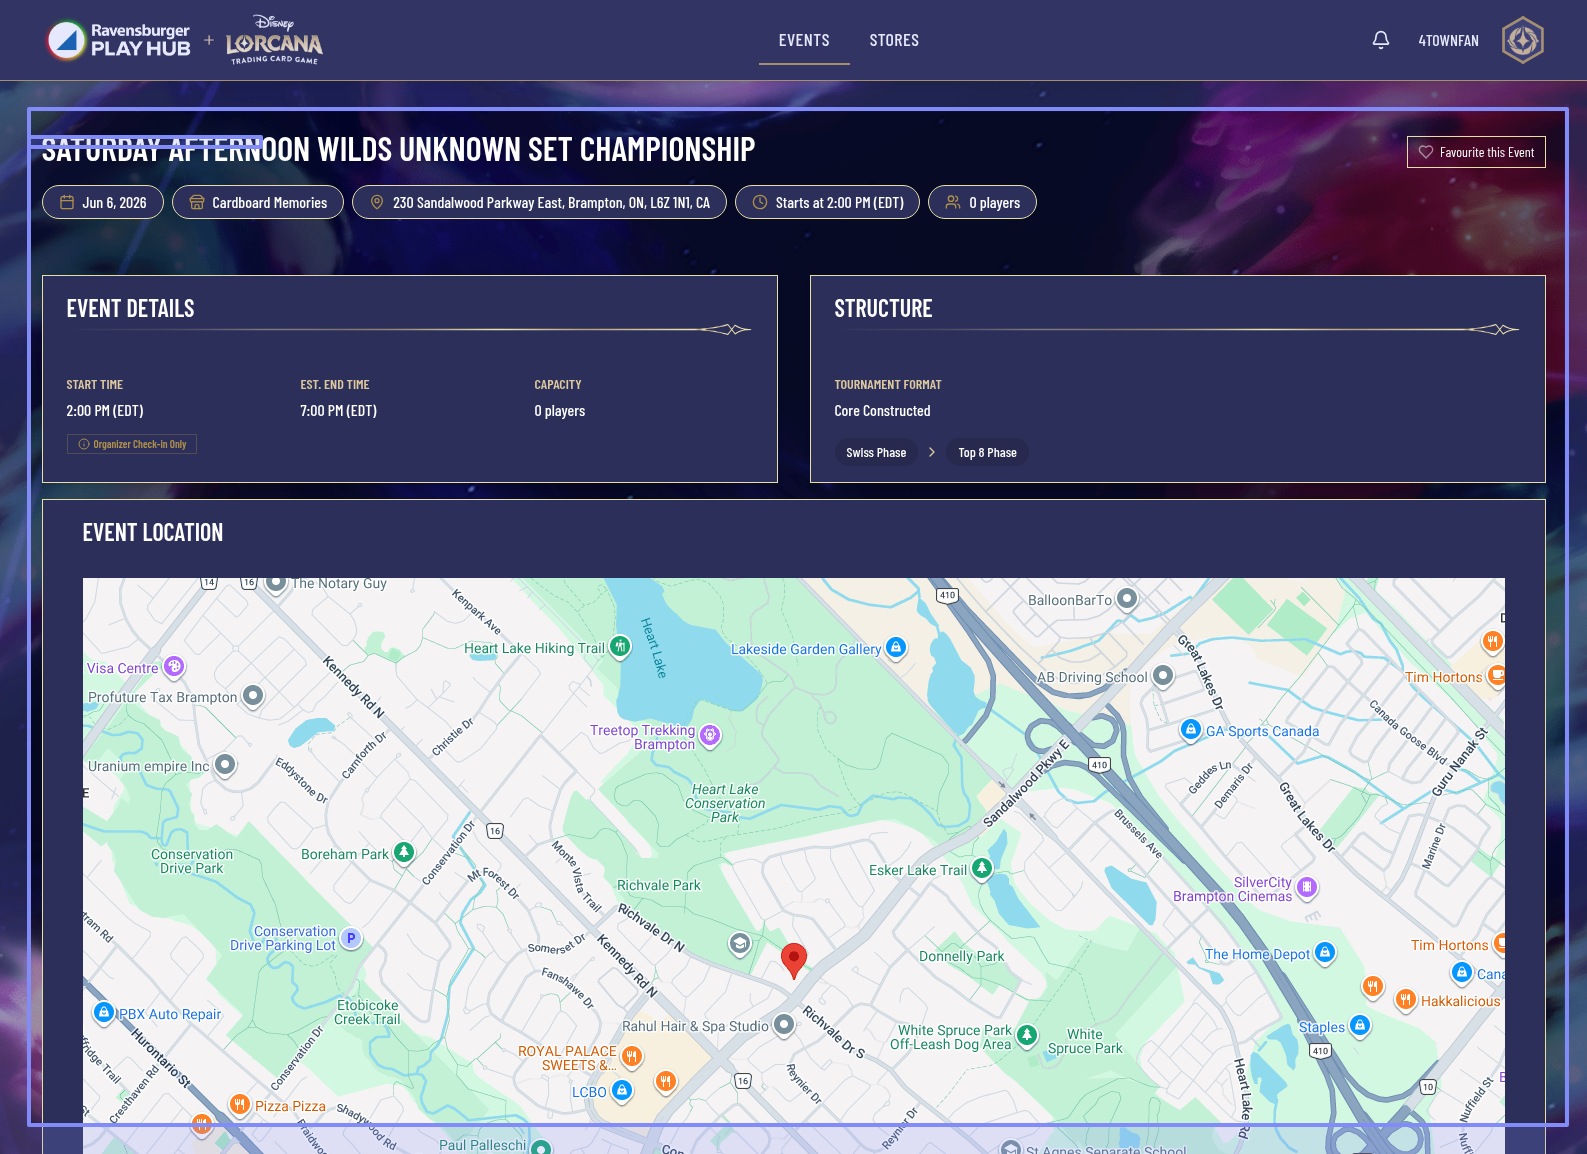Select the Heart Lake Hiking Trail marker
Image resolution: width=1587 pixels, height=1154 pixels.
coord(621,647)
